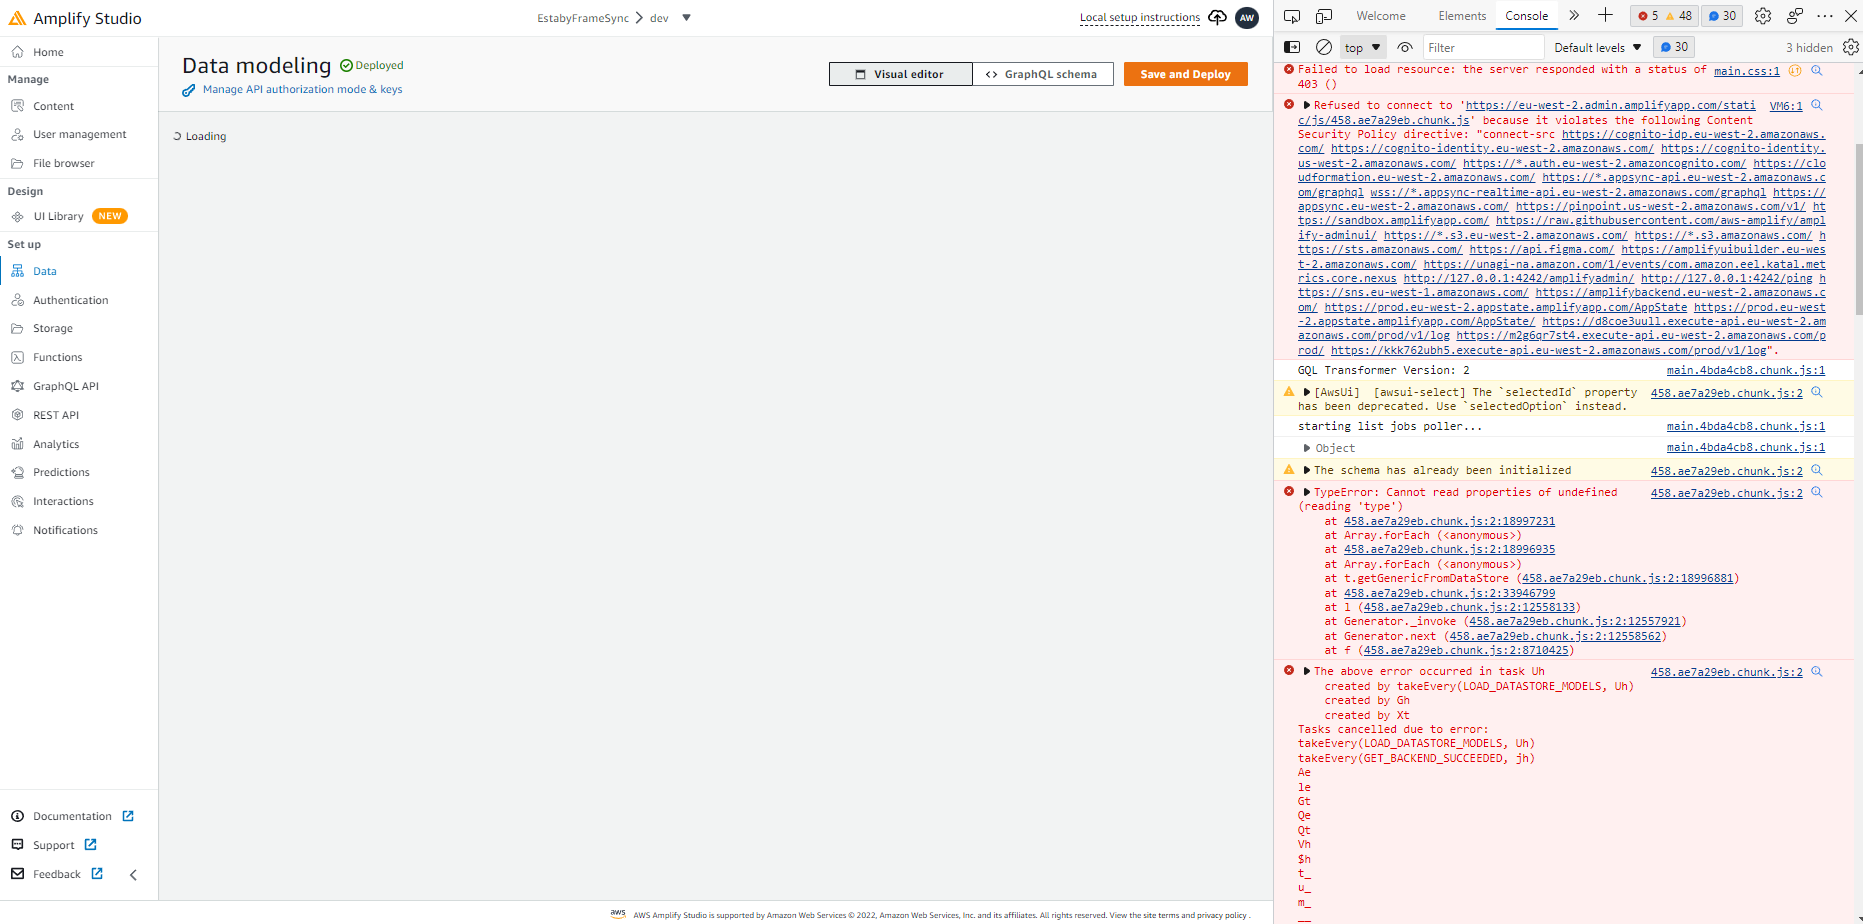Clear the console messages
Viewport: 1863px width, 924px height.
[x=1323, y=47]
